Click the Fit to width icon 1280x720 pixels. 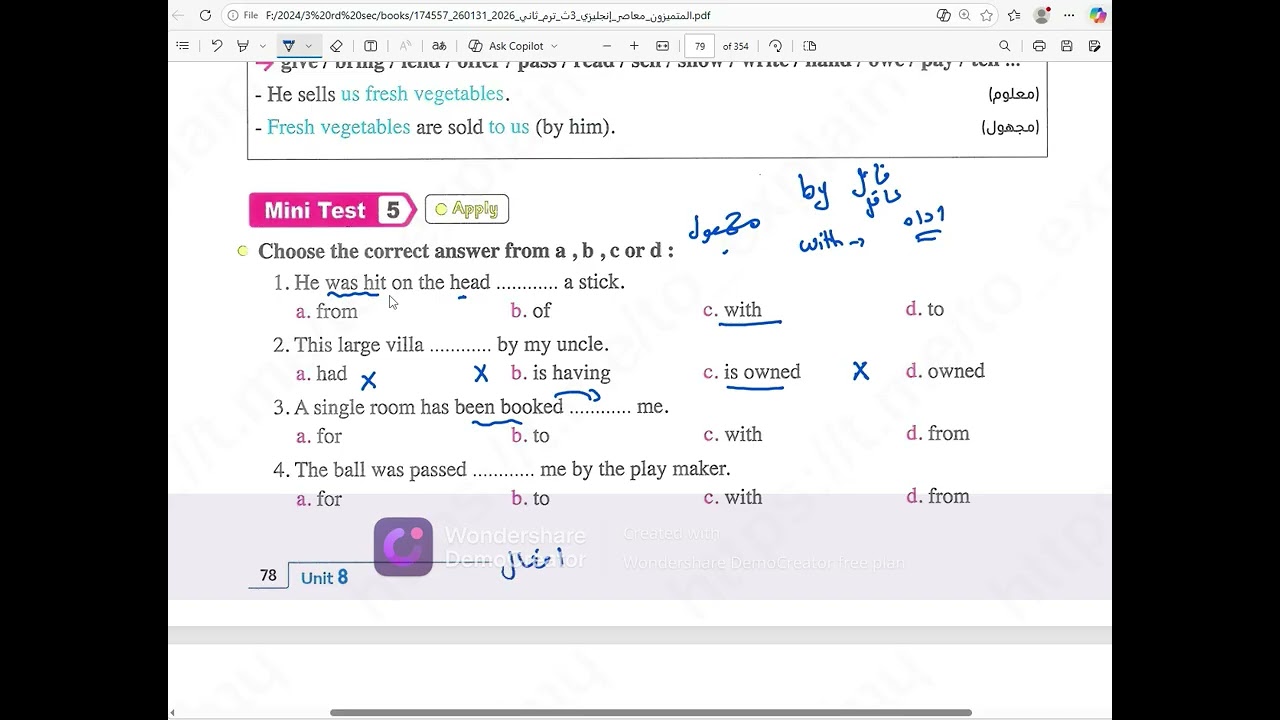(x=662, y=46)
